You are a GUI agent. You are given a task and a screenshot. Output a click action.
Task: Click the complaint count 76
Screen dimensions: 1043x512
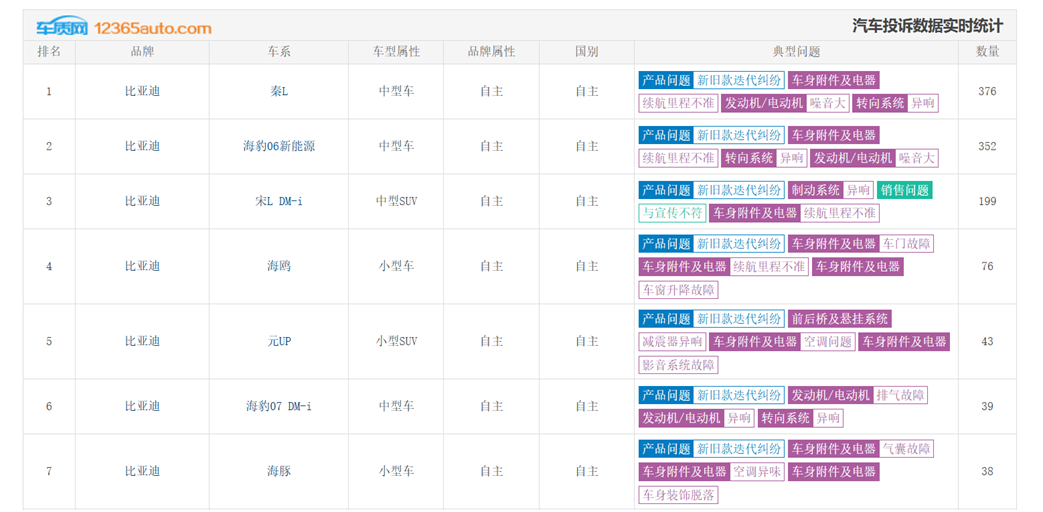pos(987,267)
